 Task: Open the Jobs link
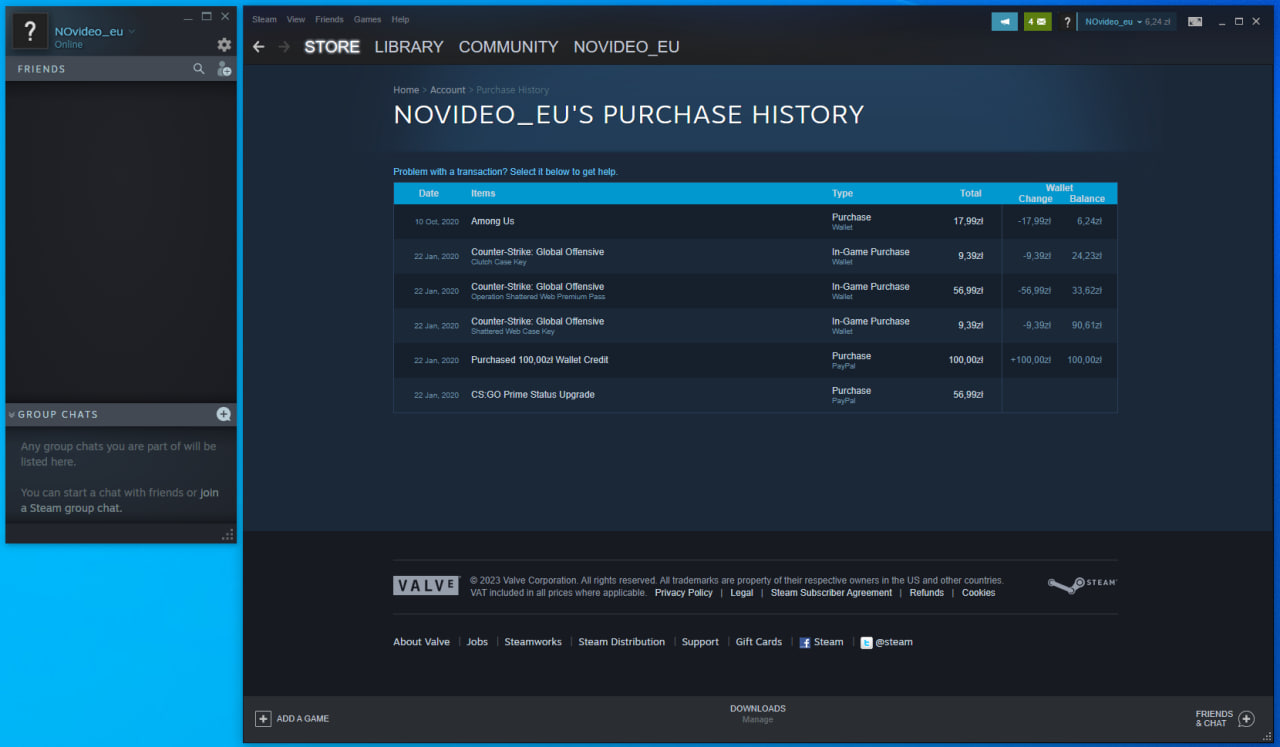(477, 642)
